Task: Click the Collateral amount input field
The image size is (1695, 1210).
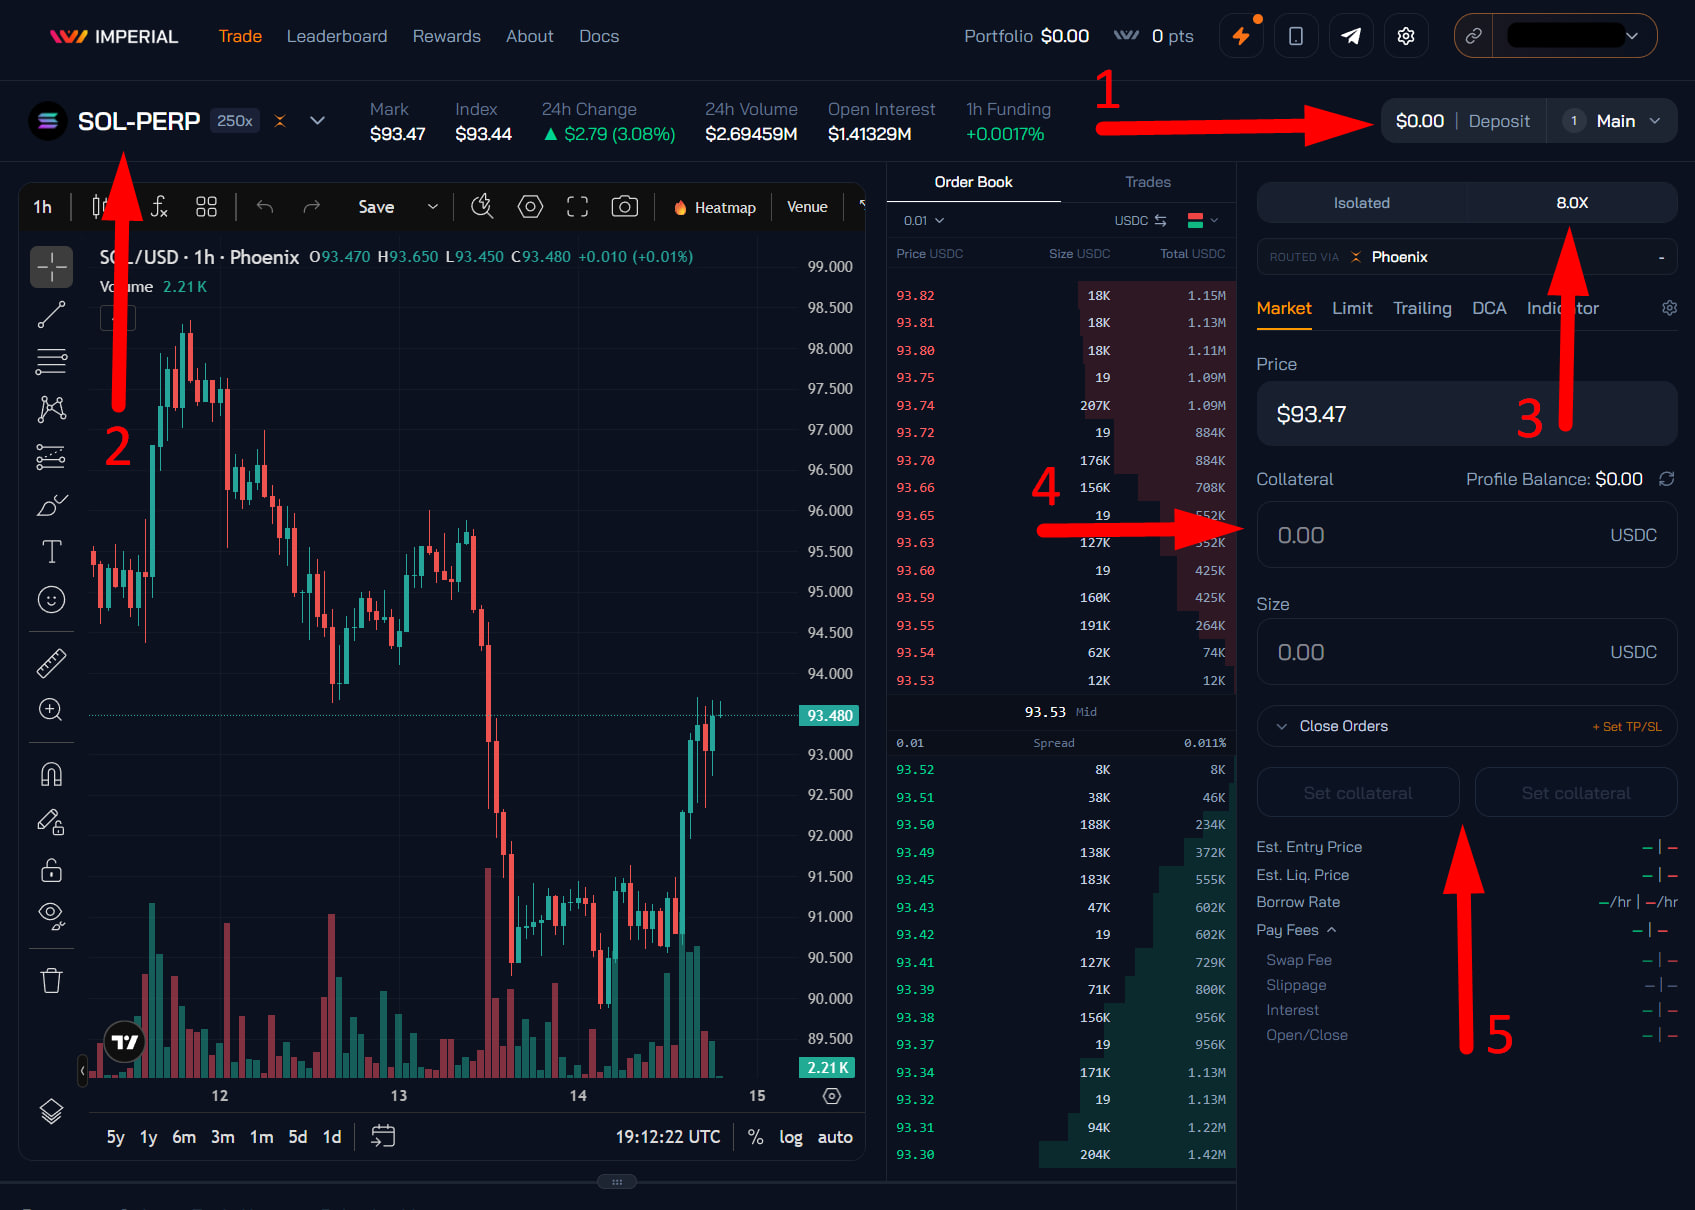Action: coord(1467,535)
